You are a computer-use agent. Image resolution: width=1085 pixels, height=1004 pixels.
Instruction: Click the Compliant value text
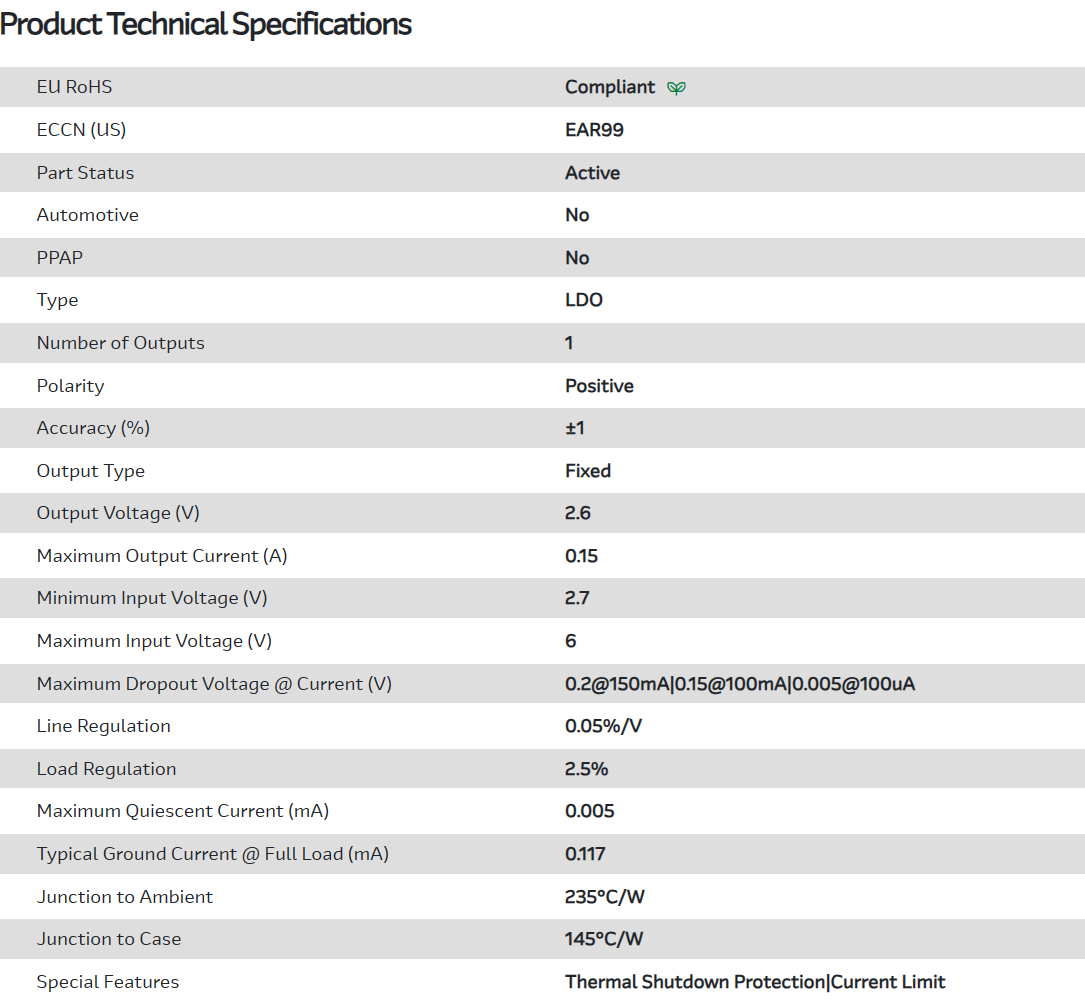pos(610,87)
